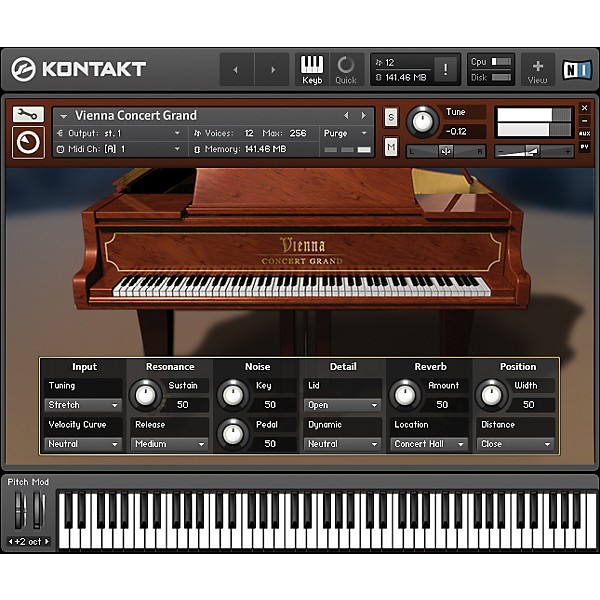
Task: Open instrument menu arrow beside Vienna Concert Grand
Action: 64,116
